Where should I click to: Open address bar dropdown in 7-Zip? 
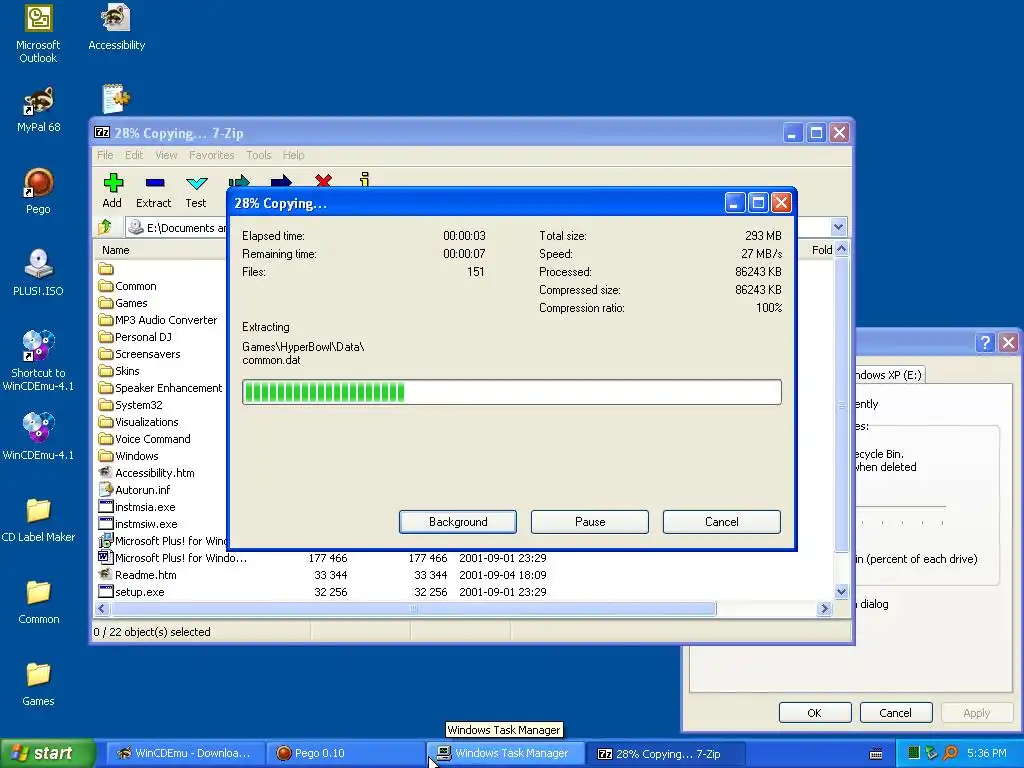(839, 227)
